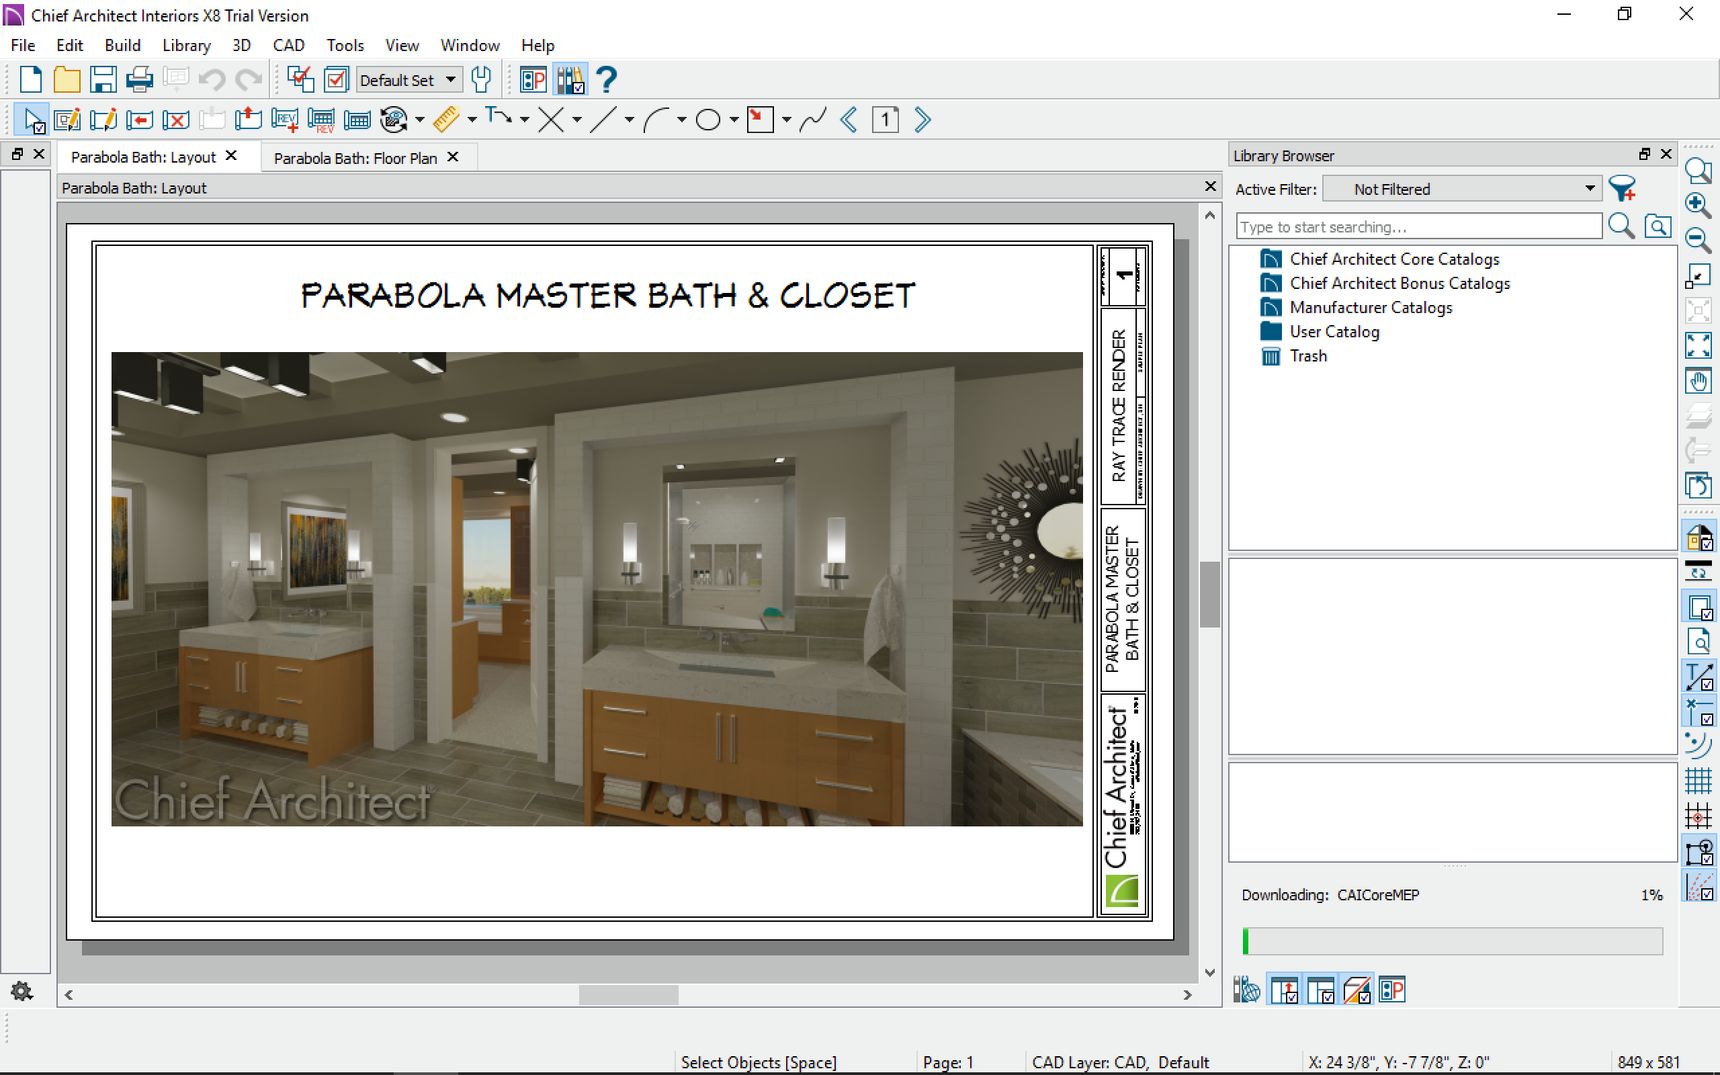Print the layout with the printer icon
1720x1075 pixels.
point(139,80)
